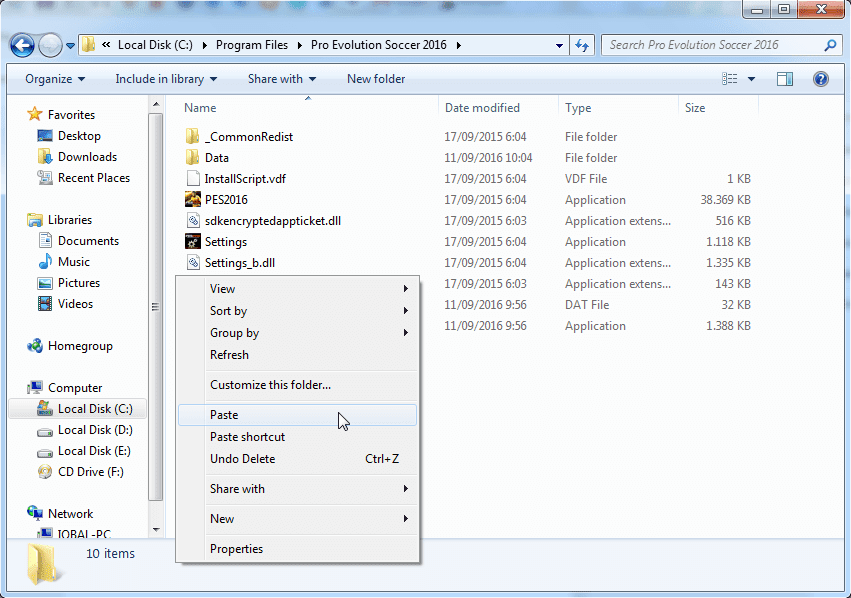Open the Sort by submenu

(x=297, y=311)
